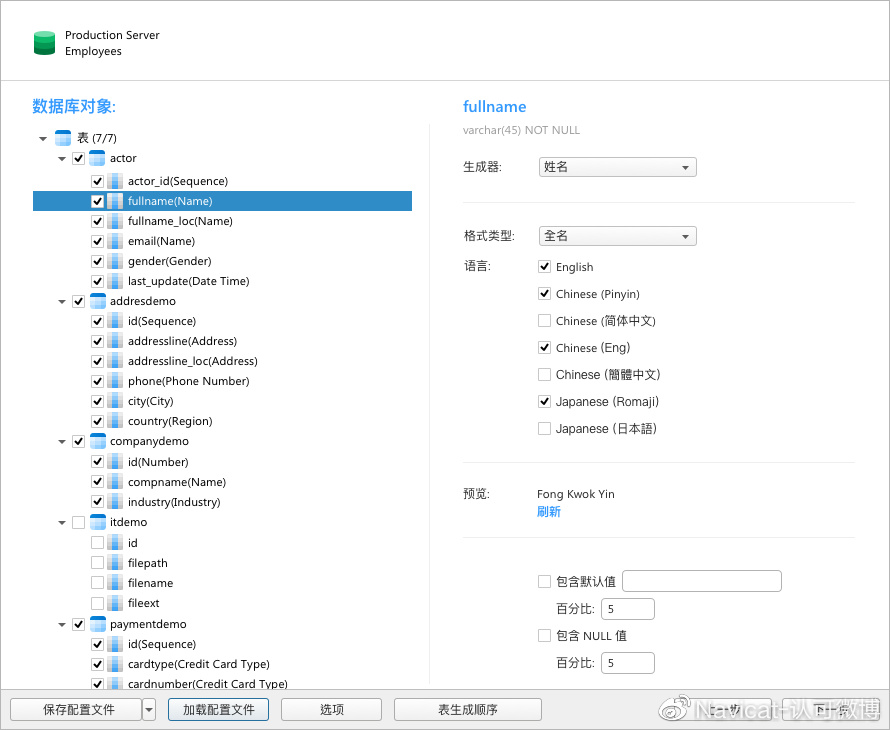The height and width of the screenshot is (730, 890).
Task: Click the column icon beside addressline(Address)
Action: point(115,341)
